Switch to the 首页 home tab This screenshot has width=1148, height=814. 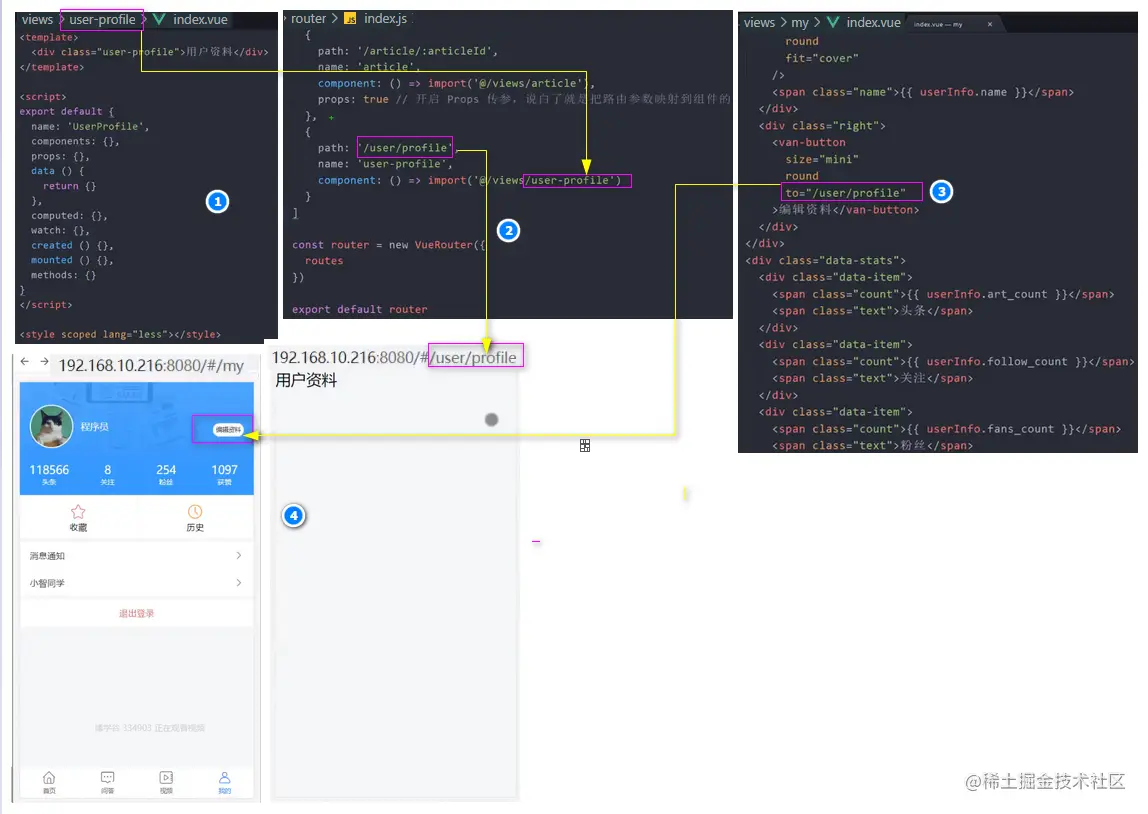(x=49, y=782)
